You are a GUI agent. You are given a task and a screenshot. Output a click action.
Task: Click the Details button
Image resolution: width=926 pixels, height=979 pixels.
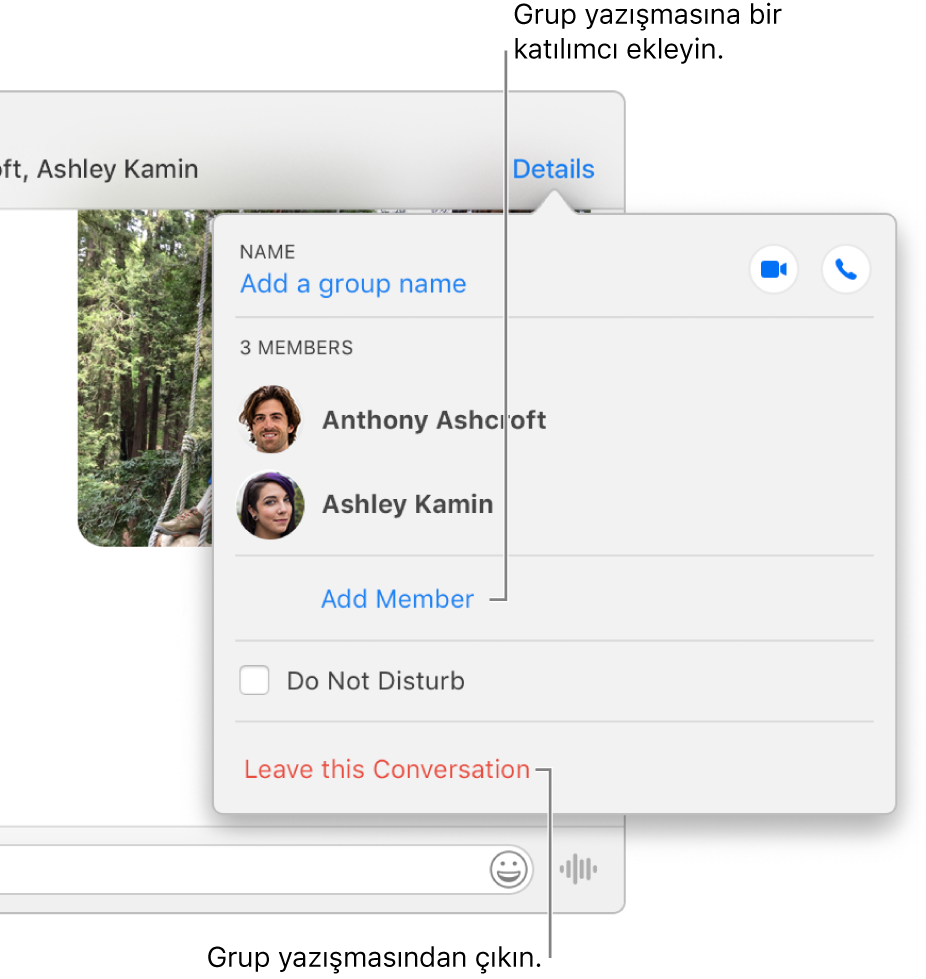(x=553, y=169)
